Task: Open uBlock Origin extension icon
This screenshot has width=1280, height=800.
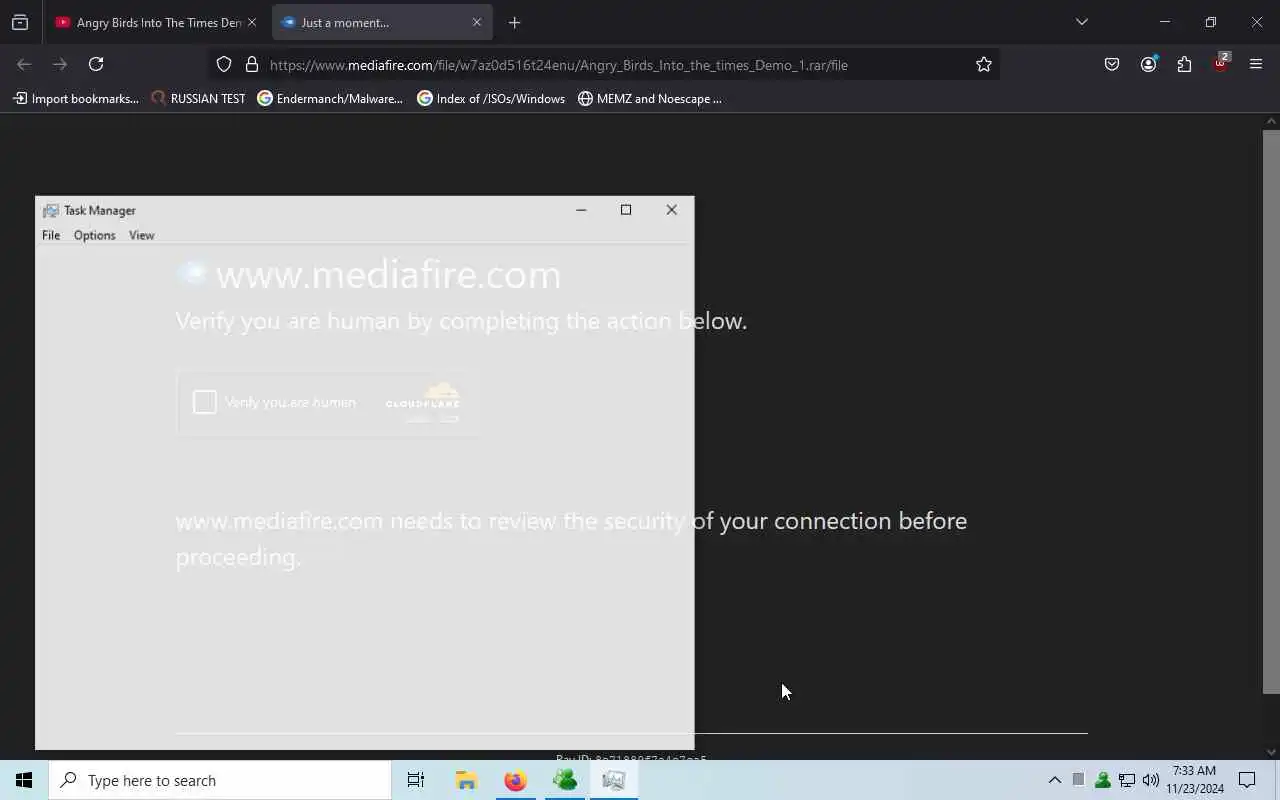Action: click(1220, 64)
